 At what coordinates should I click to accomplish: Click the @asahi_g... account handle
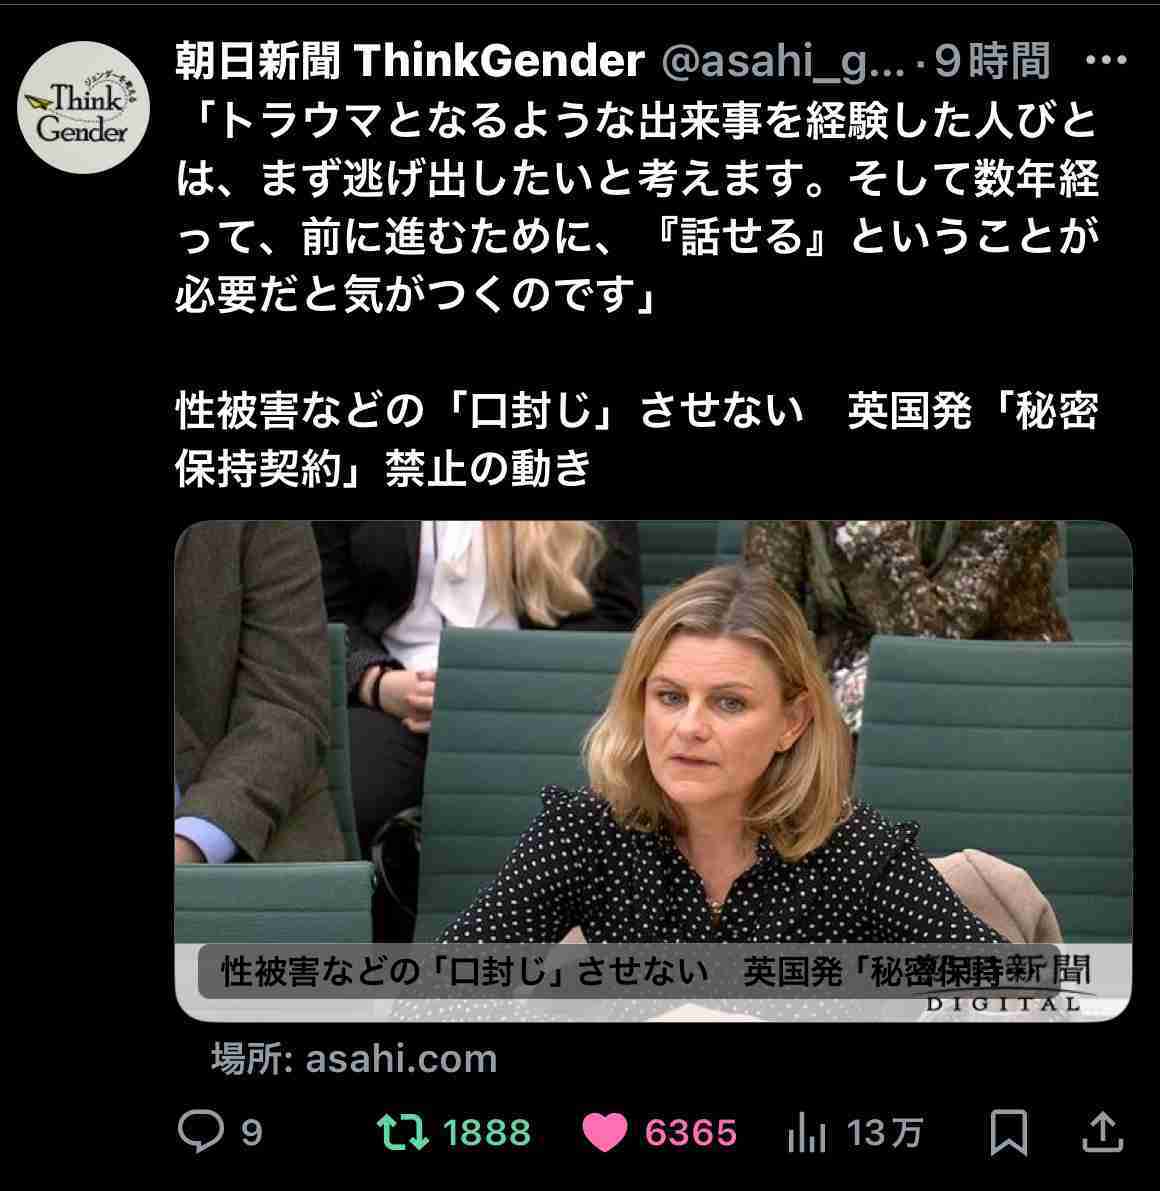tap(783, 62)
